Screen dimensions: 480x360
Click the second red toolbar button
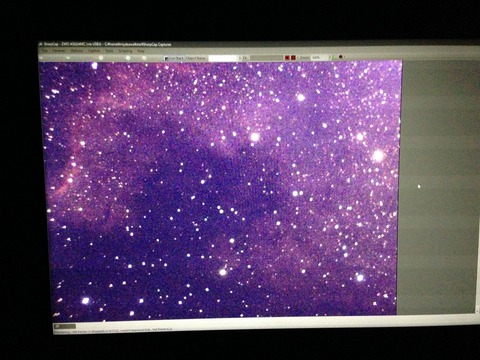coord(293,58)
